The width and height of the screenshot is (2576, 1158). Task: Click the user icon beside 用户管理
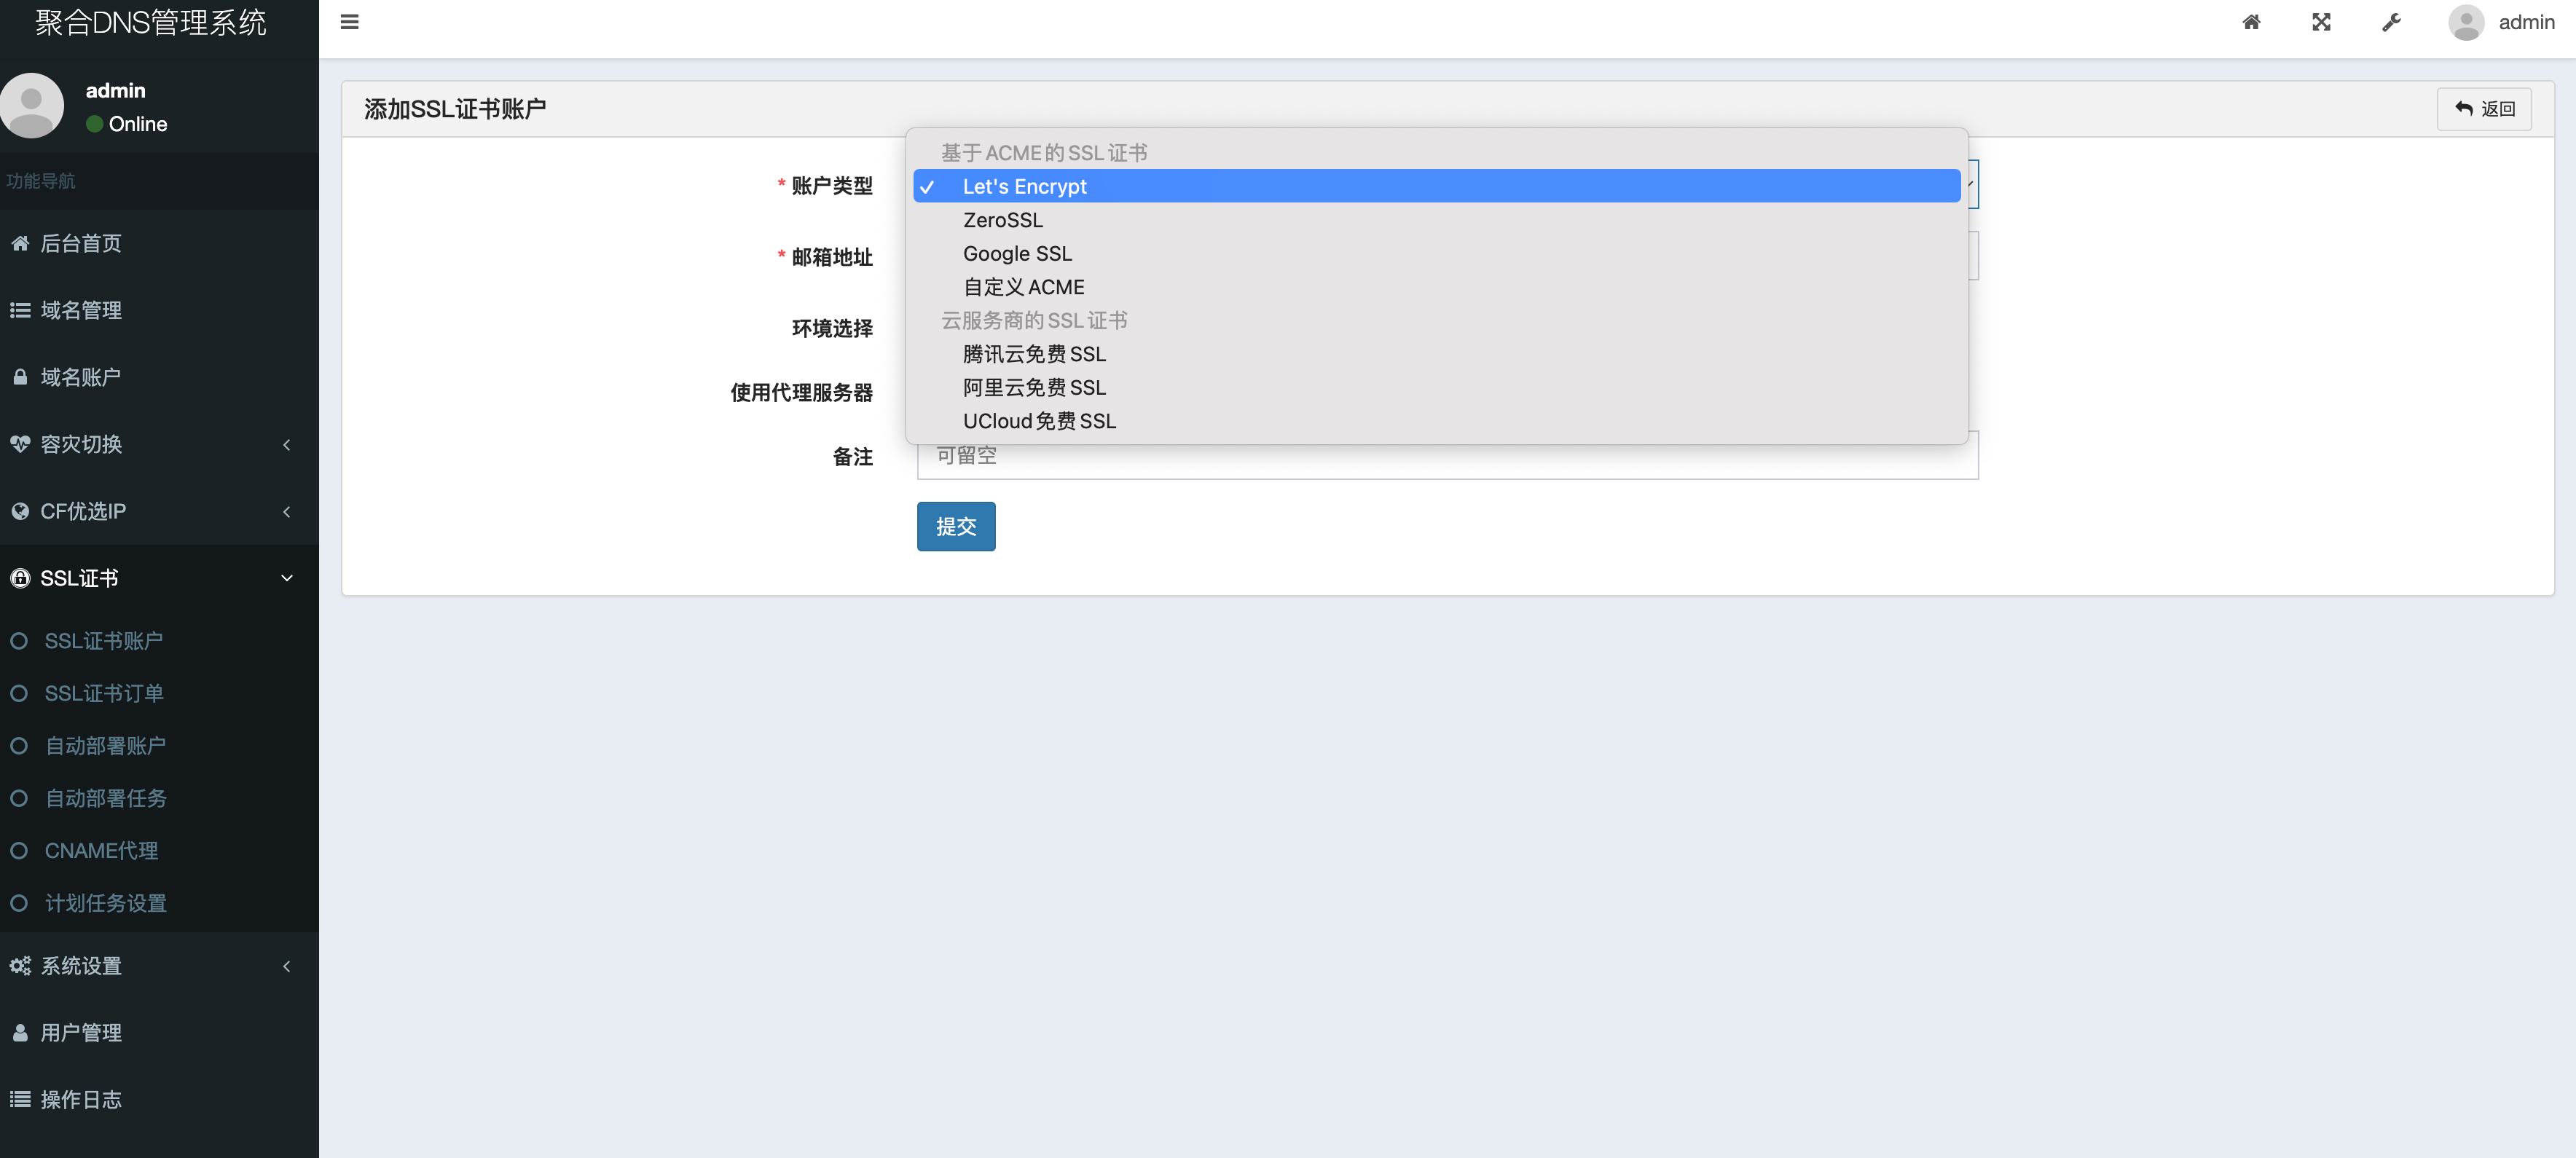[20, 1033]
